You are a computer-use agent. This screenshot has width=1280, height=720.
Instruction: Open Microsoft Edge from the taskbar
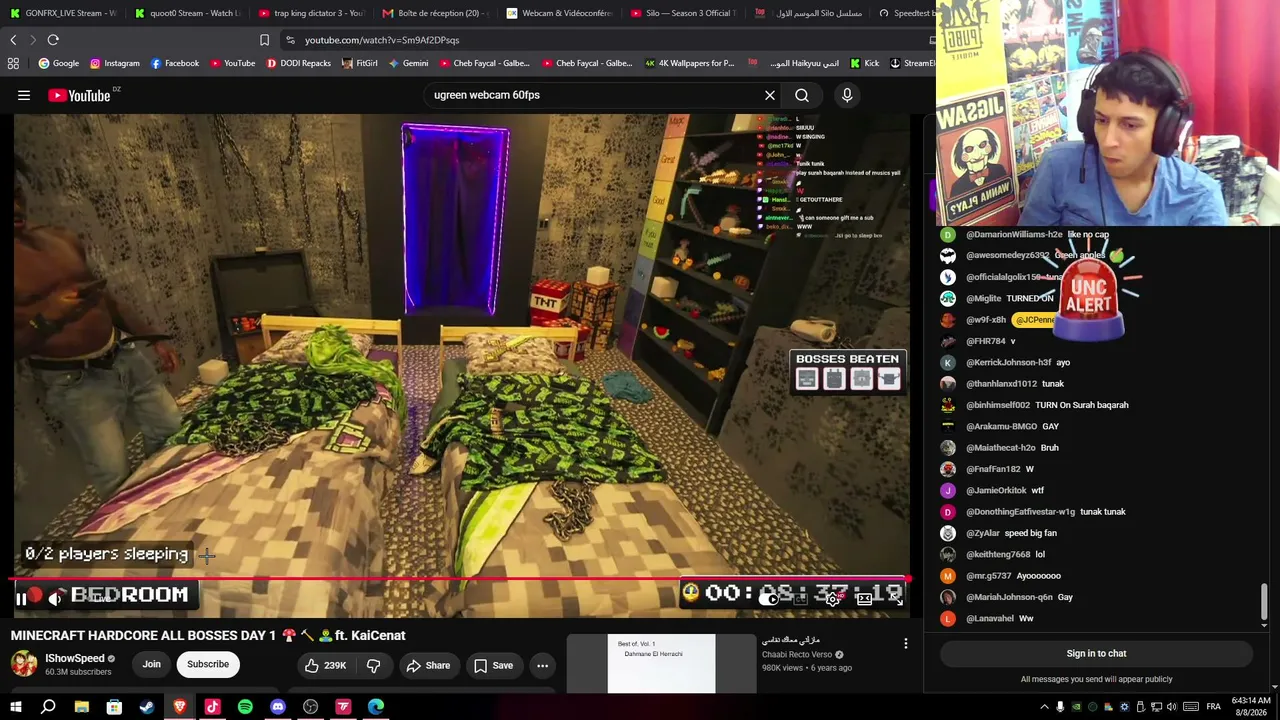coord(376,707)
